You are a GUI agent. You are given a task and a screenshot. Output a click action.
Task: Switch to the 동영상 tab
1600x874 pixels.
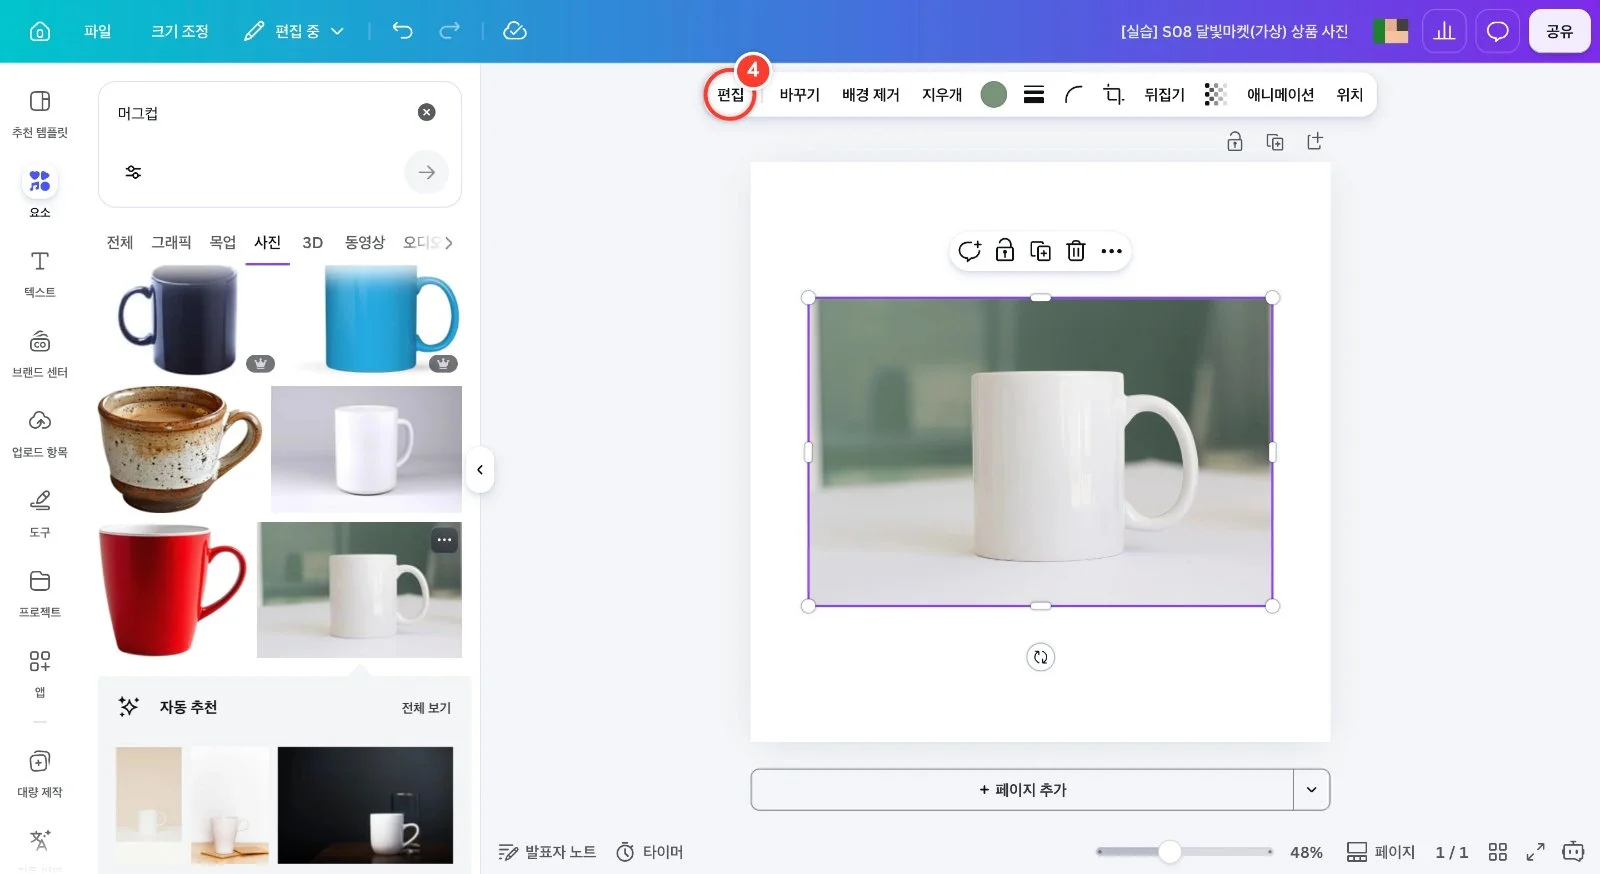[x=365, y=242]
